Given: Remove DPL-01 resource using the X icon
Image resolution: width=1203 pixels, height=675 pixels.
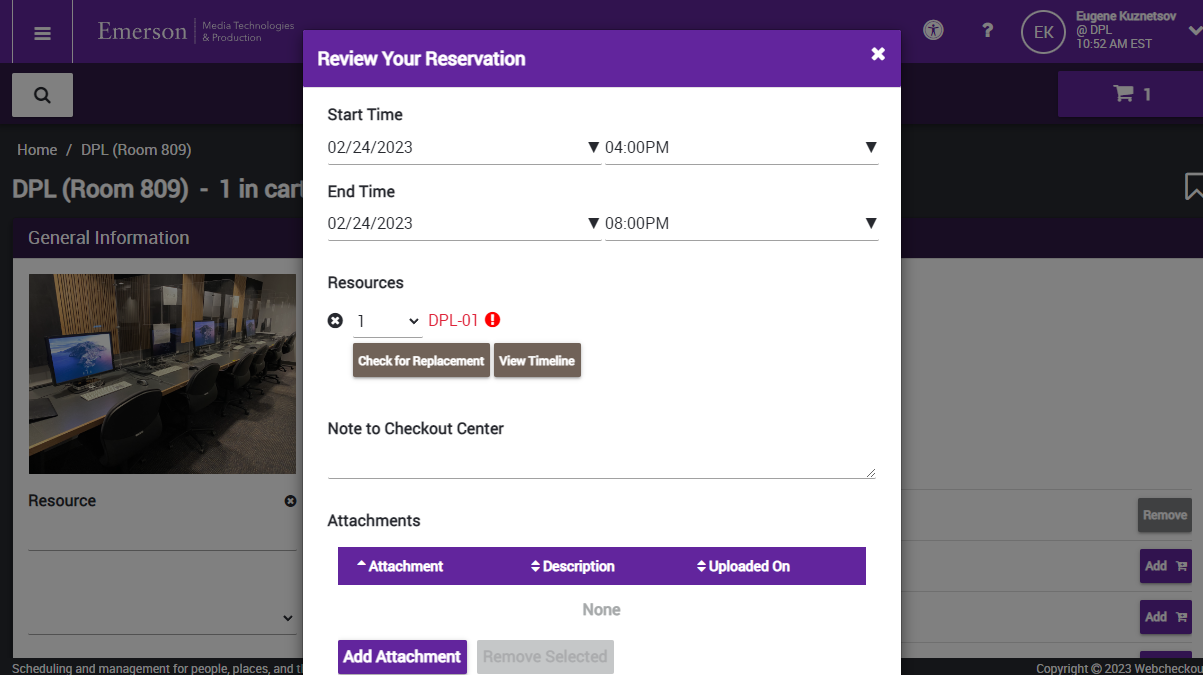Looking at the screenshot, I should [335, 320].
